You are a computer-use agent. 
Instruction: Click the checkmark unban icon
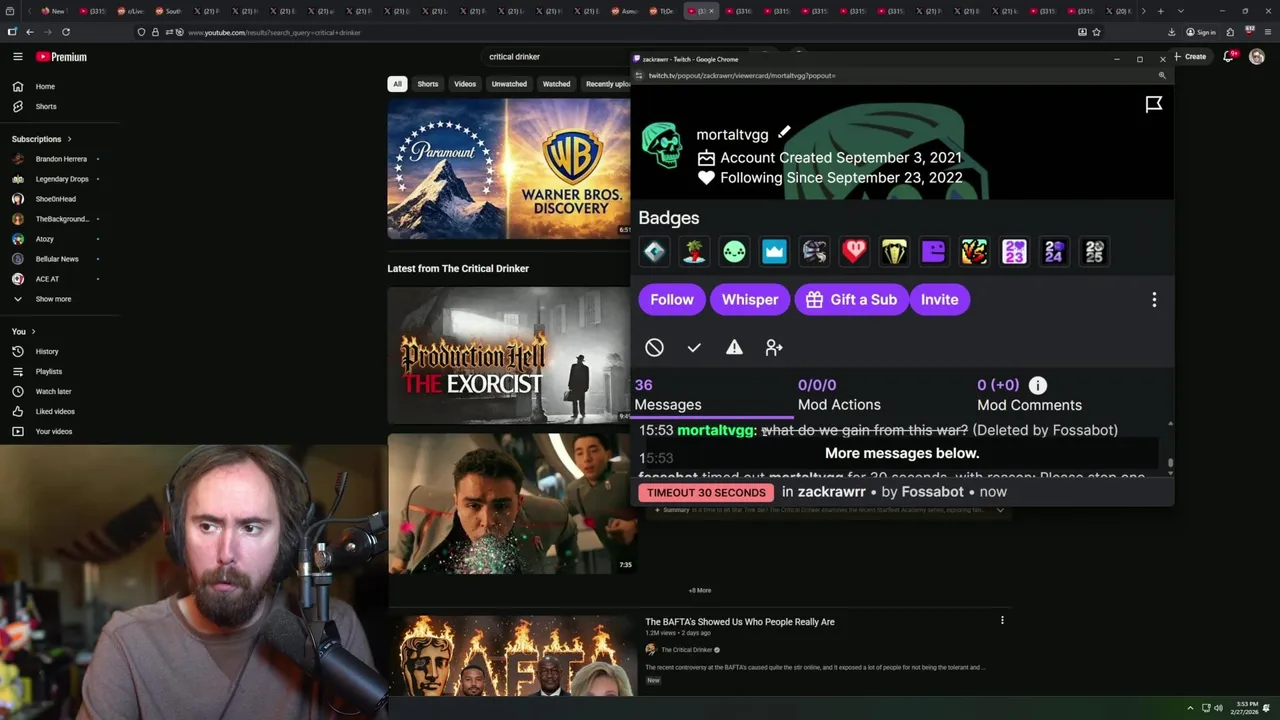pyautogui.click(x=694, y=347)
